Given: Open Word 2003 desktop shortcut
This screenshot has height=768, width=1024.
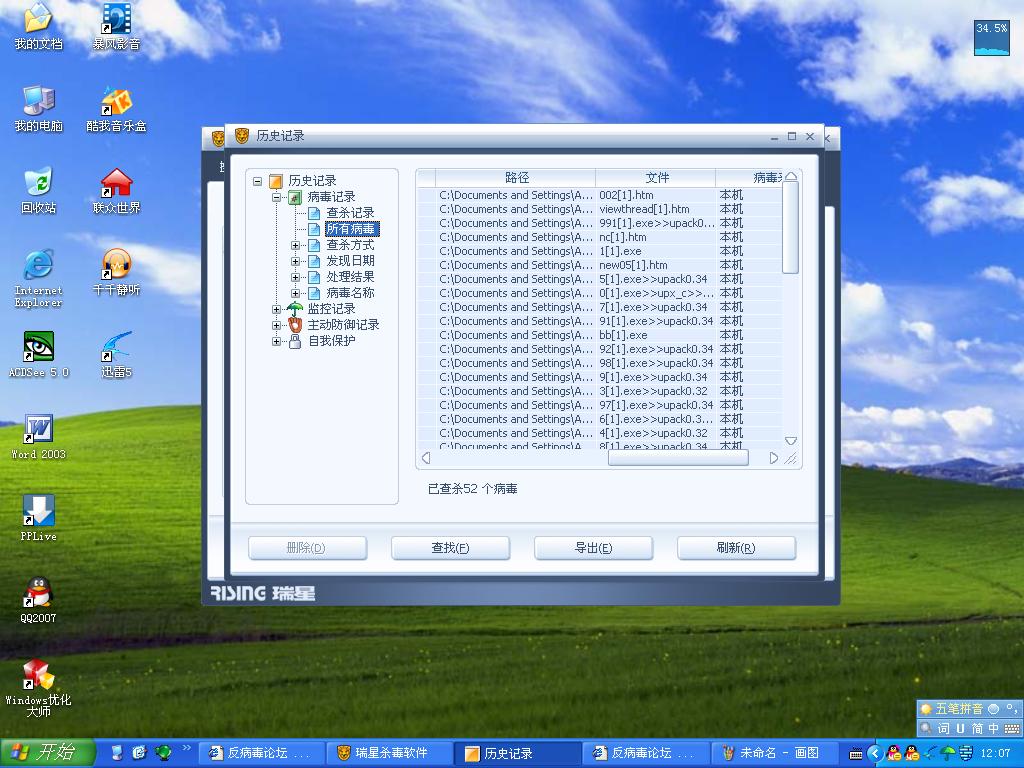Looking at the screenshot, I should (x=38, y=437).
